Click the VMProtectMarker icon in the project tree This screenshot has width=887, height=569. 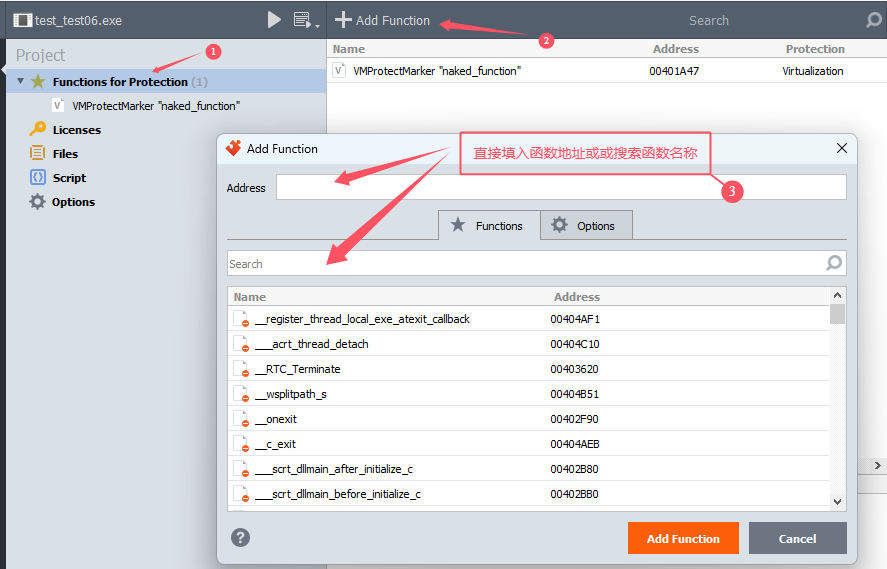pos(57,105)
